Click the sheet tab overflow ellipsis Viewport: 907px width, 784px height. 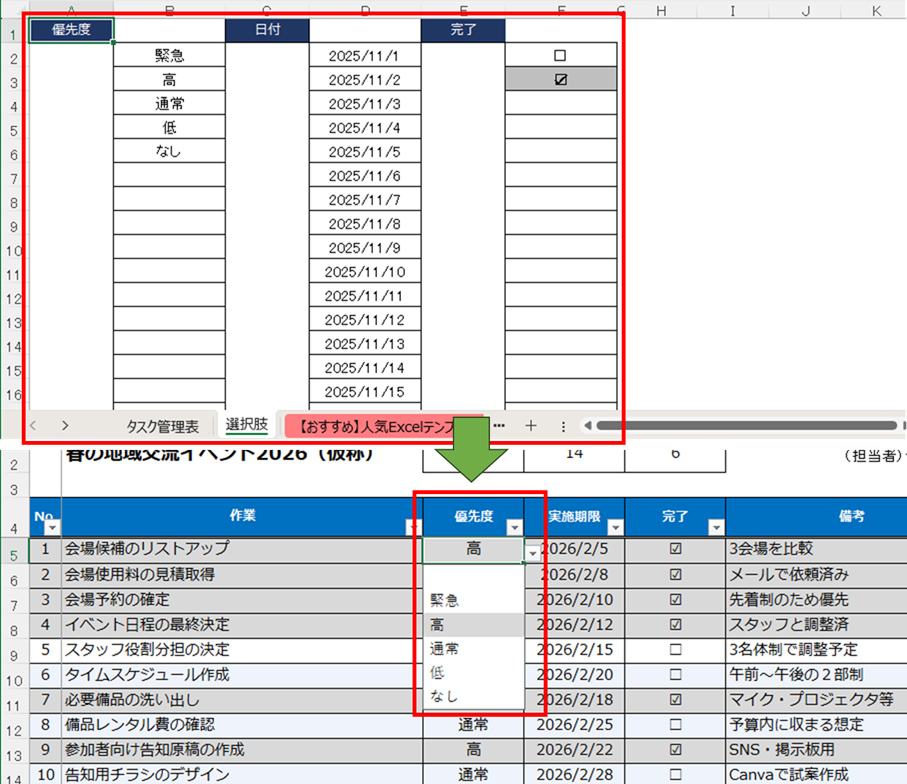pos(499,425)
